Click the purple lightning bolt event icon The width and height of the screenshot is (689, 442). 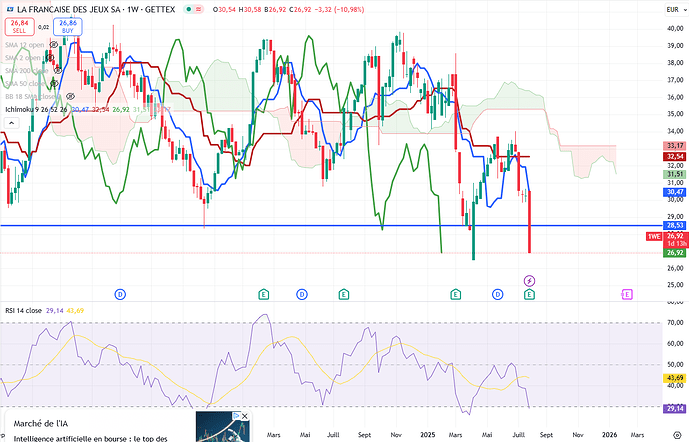coord(529,280)
